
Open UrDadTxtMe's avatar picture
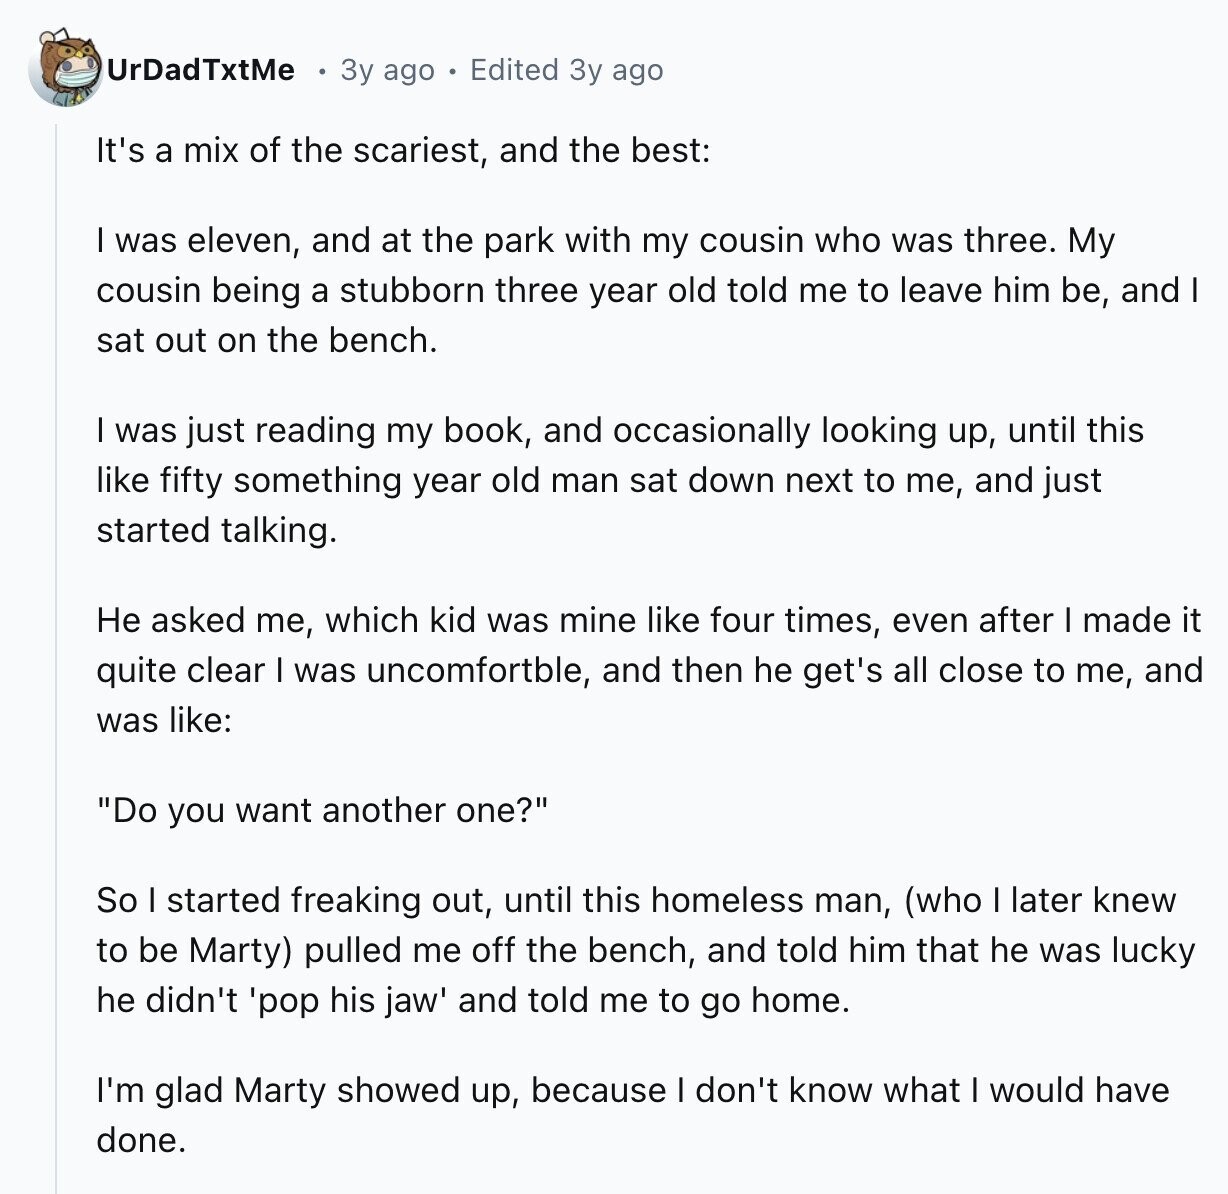pyautogui.click(x=66, y=68)
